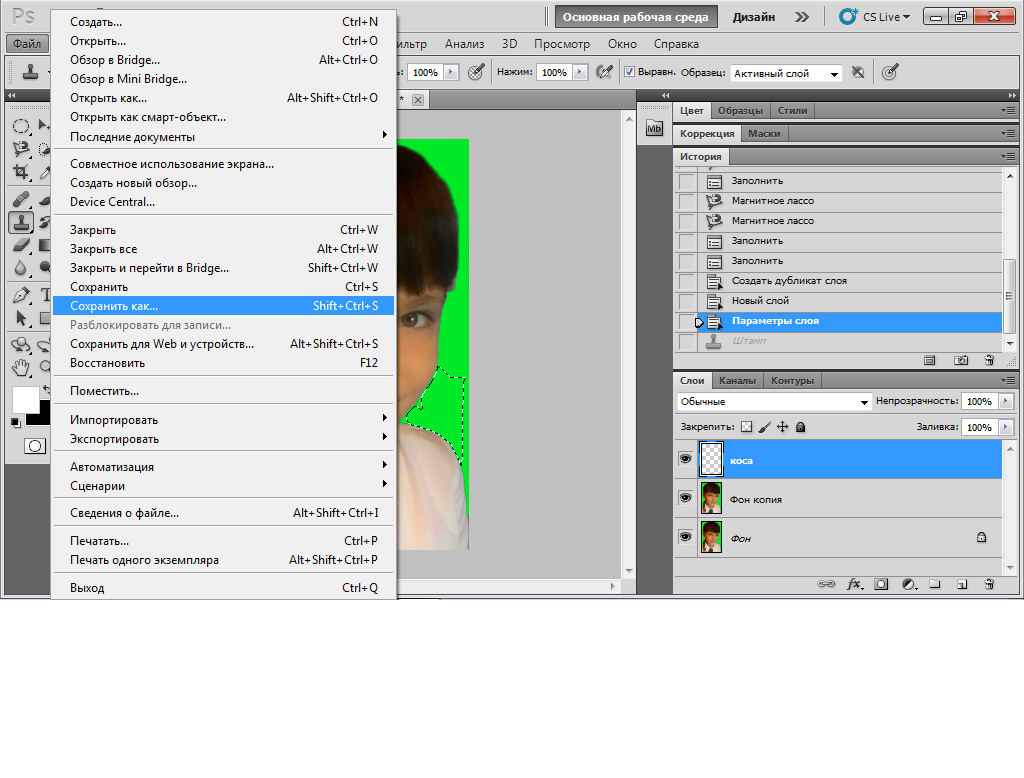Select the Clone Stamp tool in toolbox
Viewport: 1024px width, 778px height.
coord(21,222)
